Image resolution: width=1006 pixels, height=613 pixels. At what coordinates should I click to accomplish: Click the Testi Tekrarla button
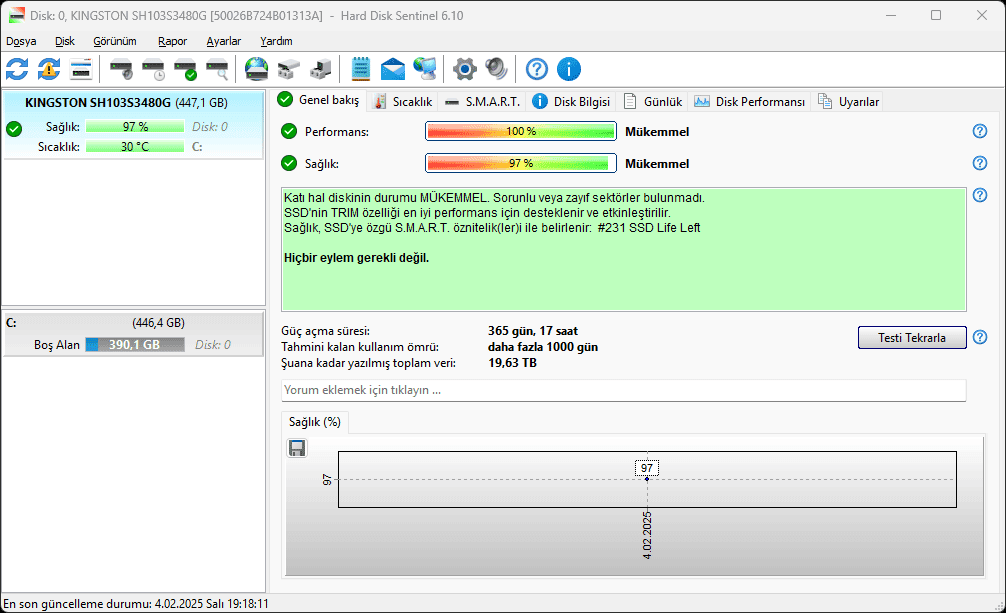point(911,337)
